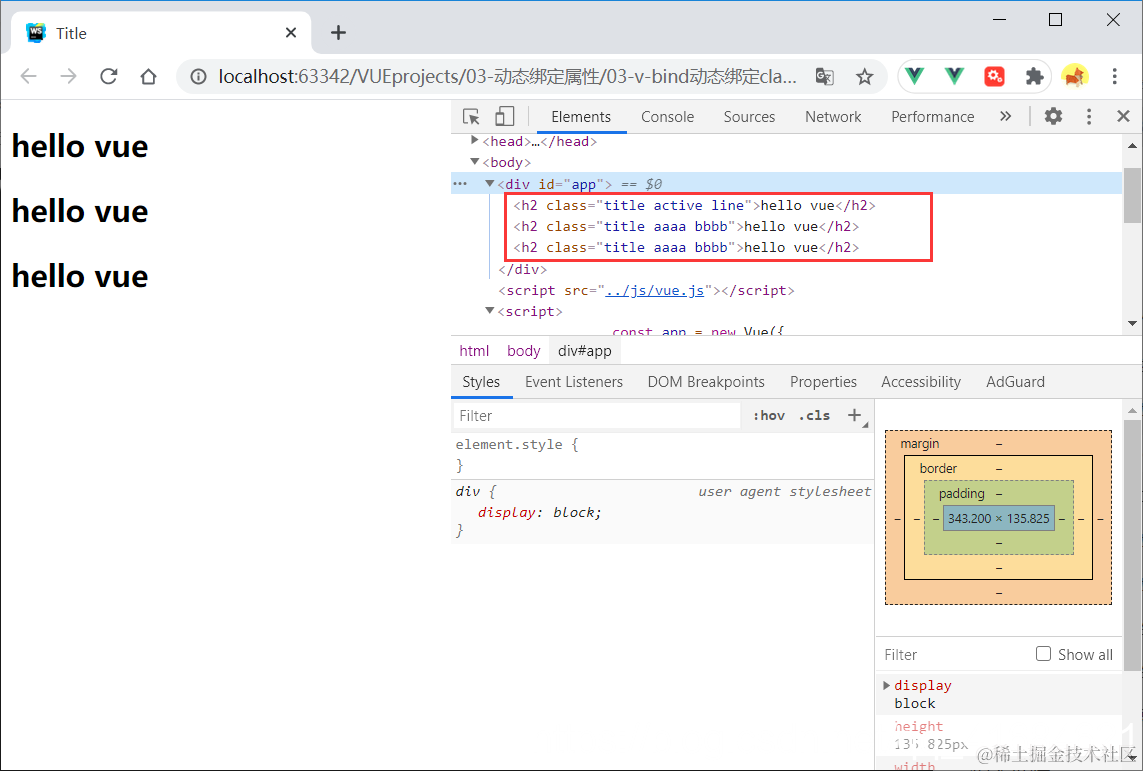Open the second Vue devtools extension icon
The image size is (1143, 771).
tap(954, 76)
